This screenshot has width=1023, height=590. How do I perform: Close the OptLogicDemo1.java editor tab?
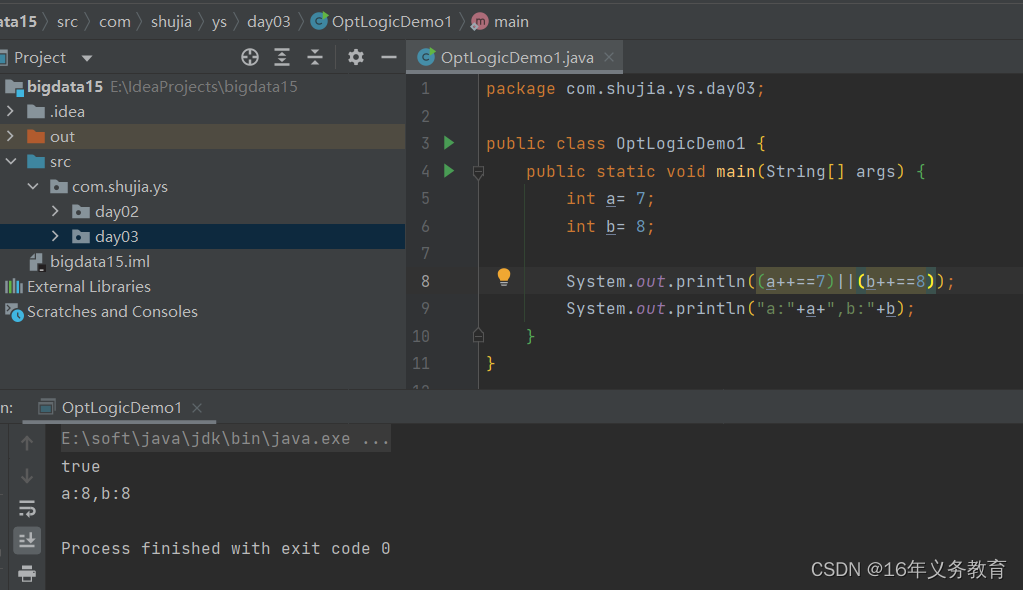click(609, 57)
